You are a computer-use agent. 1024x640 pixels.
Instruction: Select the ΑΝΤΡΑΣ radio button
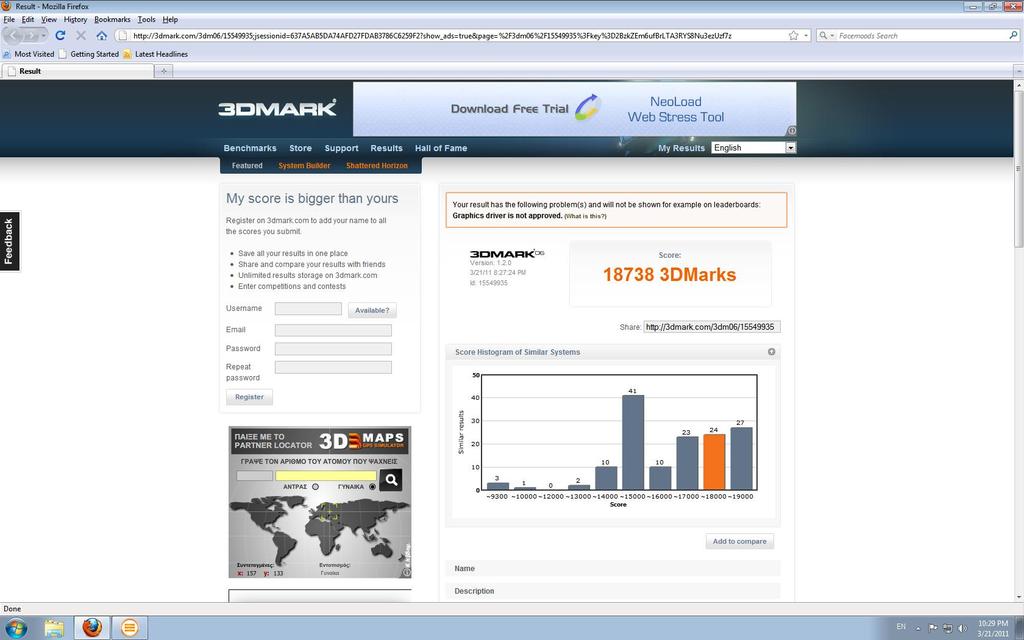click(x=315, y=487)
